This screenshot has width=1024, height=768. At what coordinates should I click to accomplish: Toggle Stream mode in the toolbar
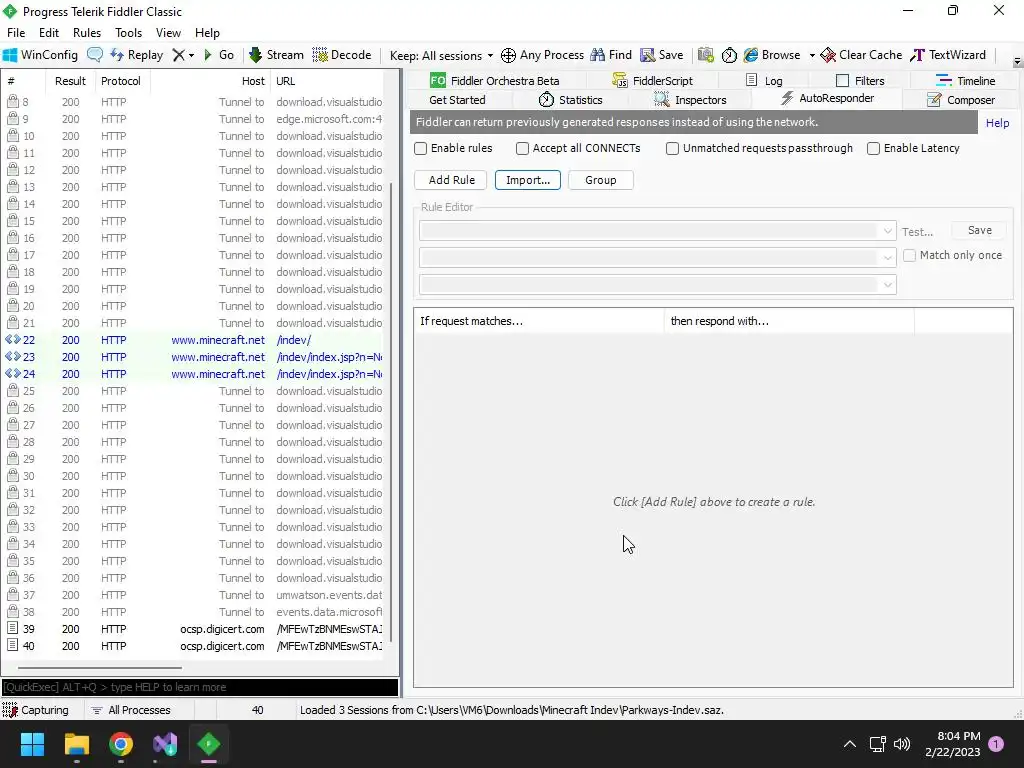276,55
